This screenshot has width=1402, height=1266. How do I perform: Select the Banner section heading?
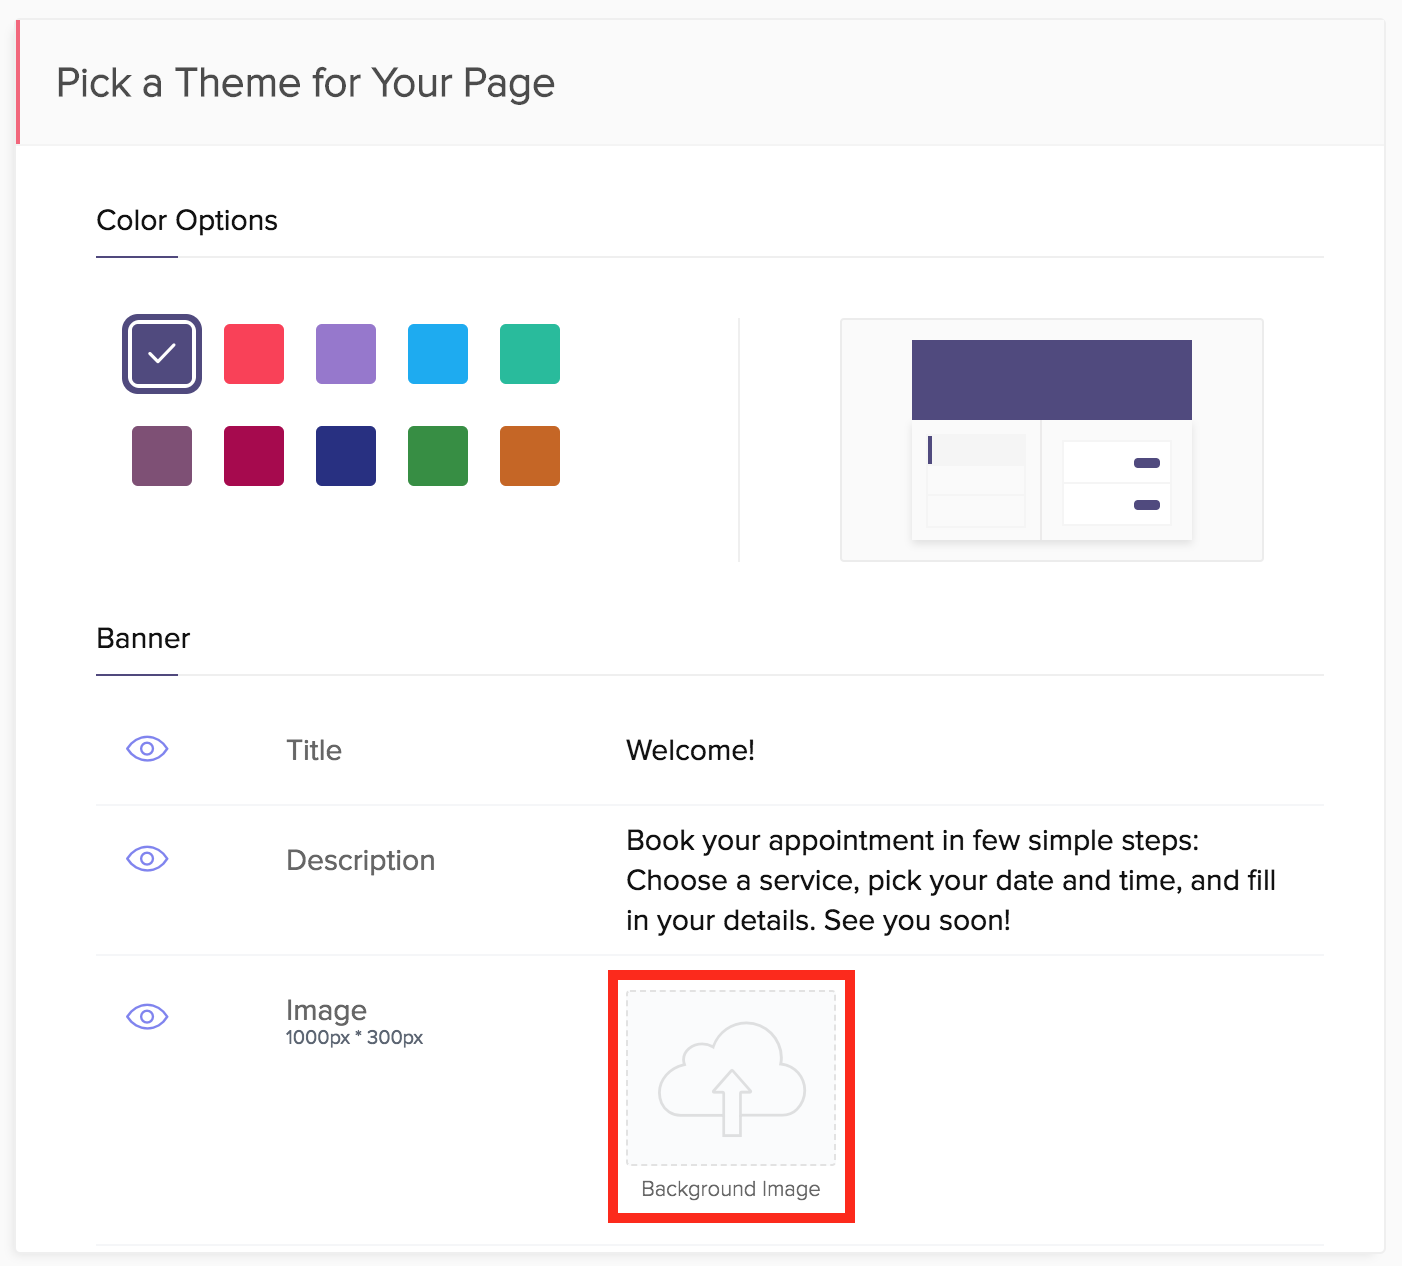coord(143,639)
